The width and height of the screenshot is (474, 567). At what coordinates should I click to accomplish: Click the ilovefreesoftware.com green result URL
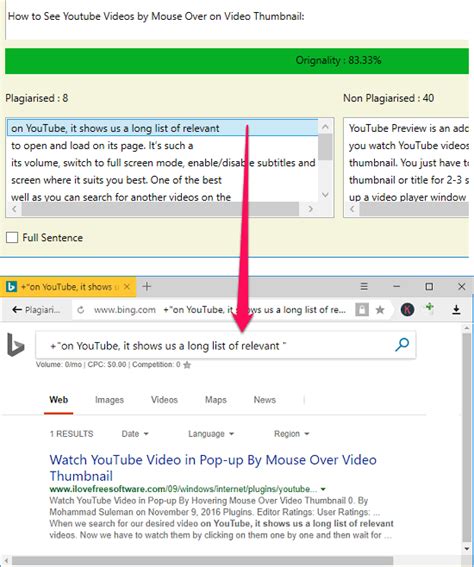183,489
